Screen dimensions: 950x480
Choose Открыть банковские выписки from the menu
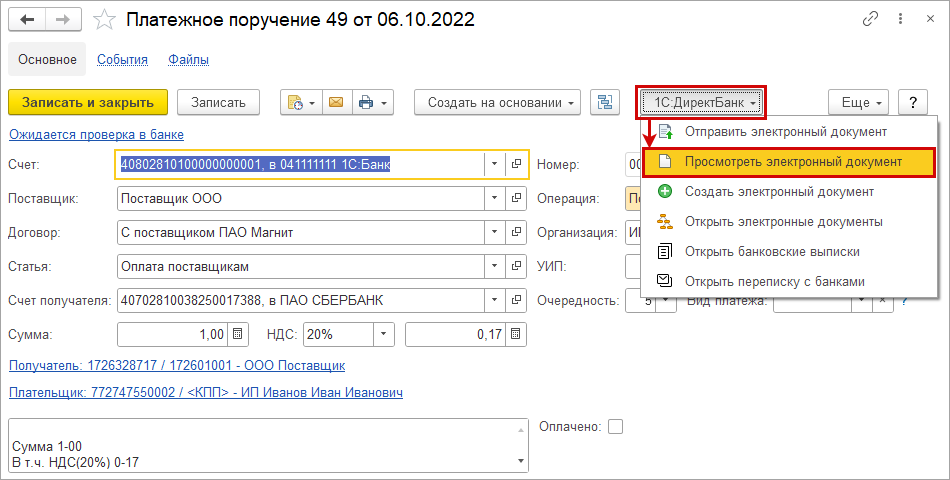[772, 251]
